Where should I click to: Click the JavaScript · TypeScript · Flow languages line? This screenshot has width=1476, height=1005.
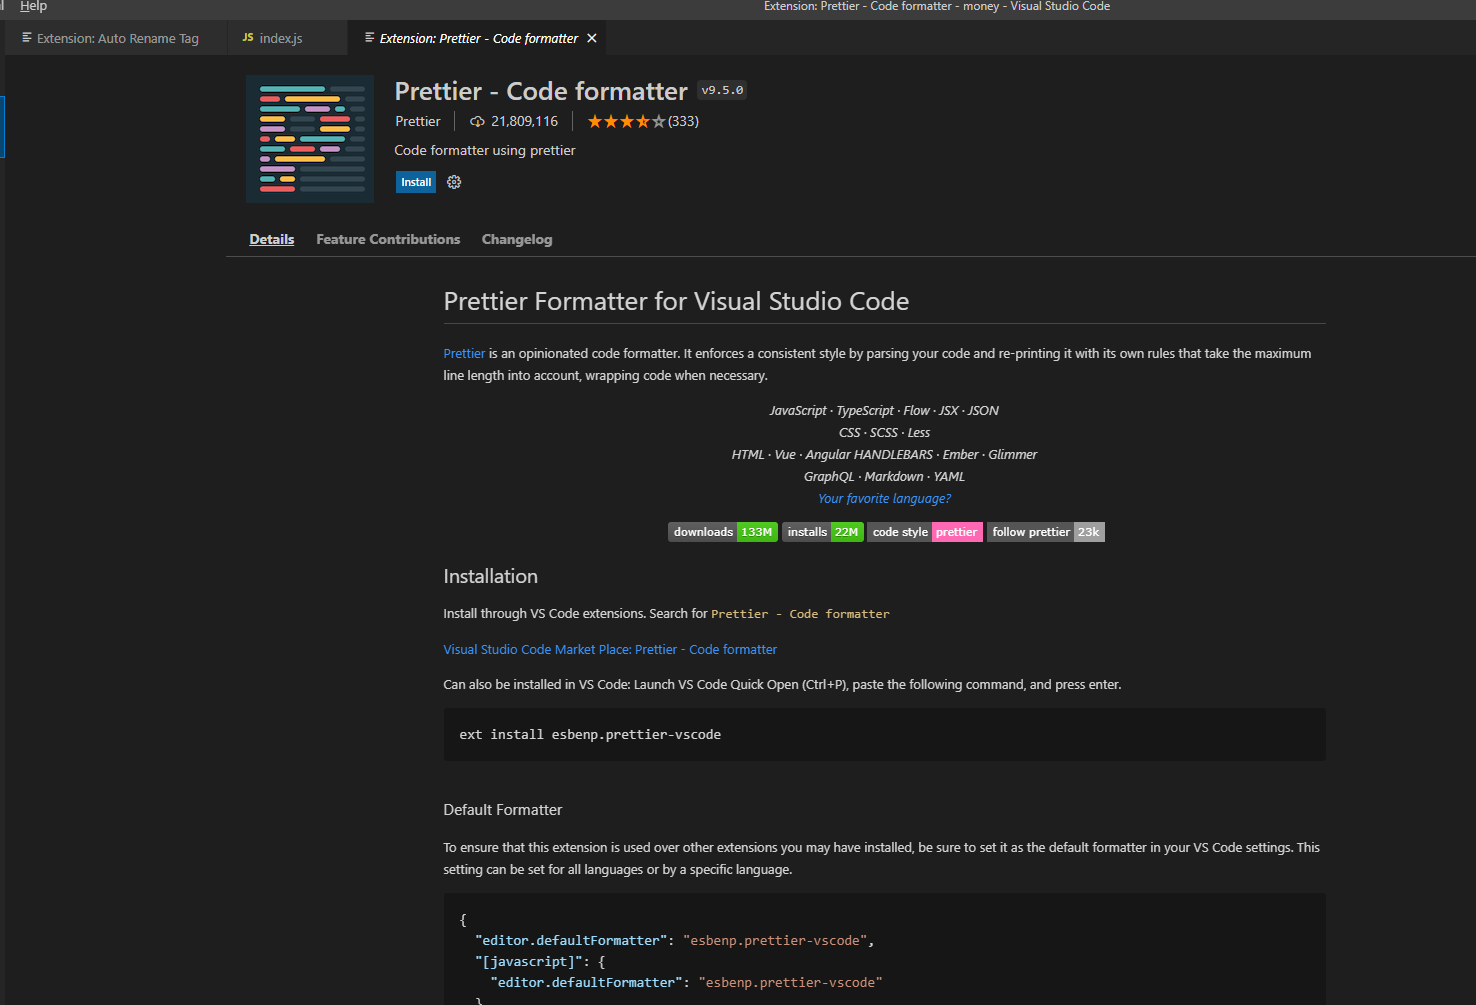[884, 410]
